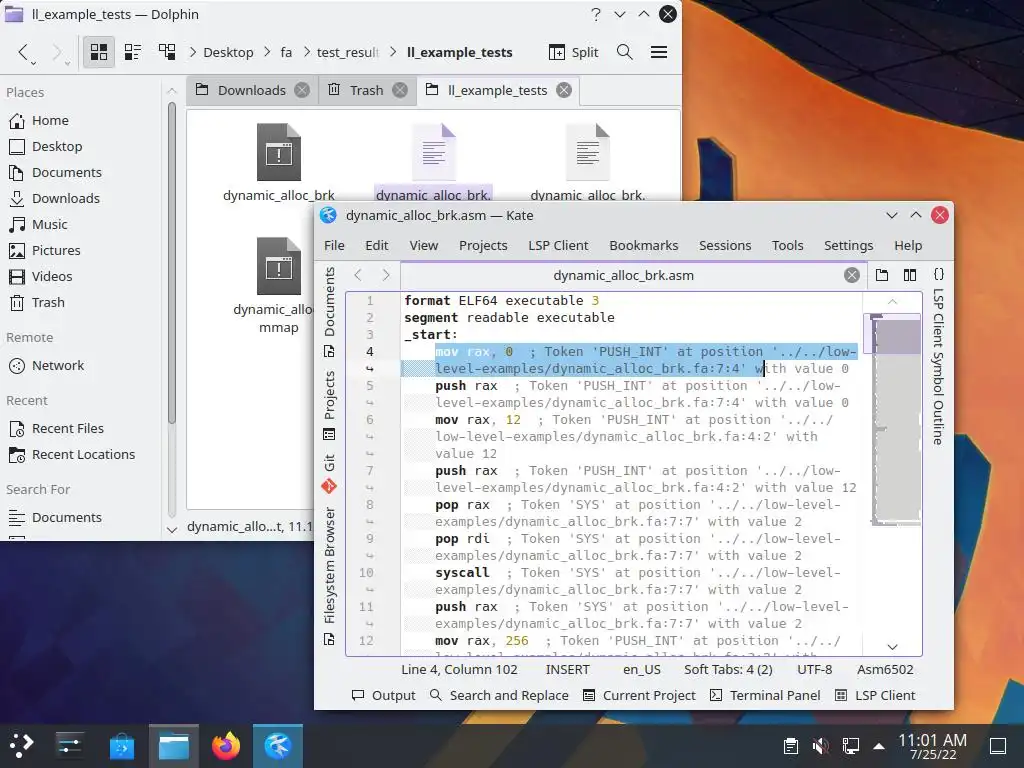Select dynamic_alloc_brk executable file thumbnail
1024x768 pixels.
click(x=279, y=152)
